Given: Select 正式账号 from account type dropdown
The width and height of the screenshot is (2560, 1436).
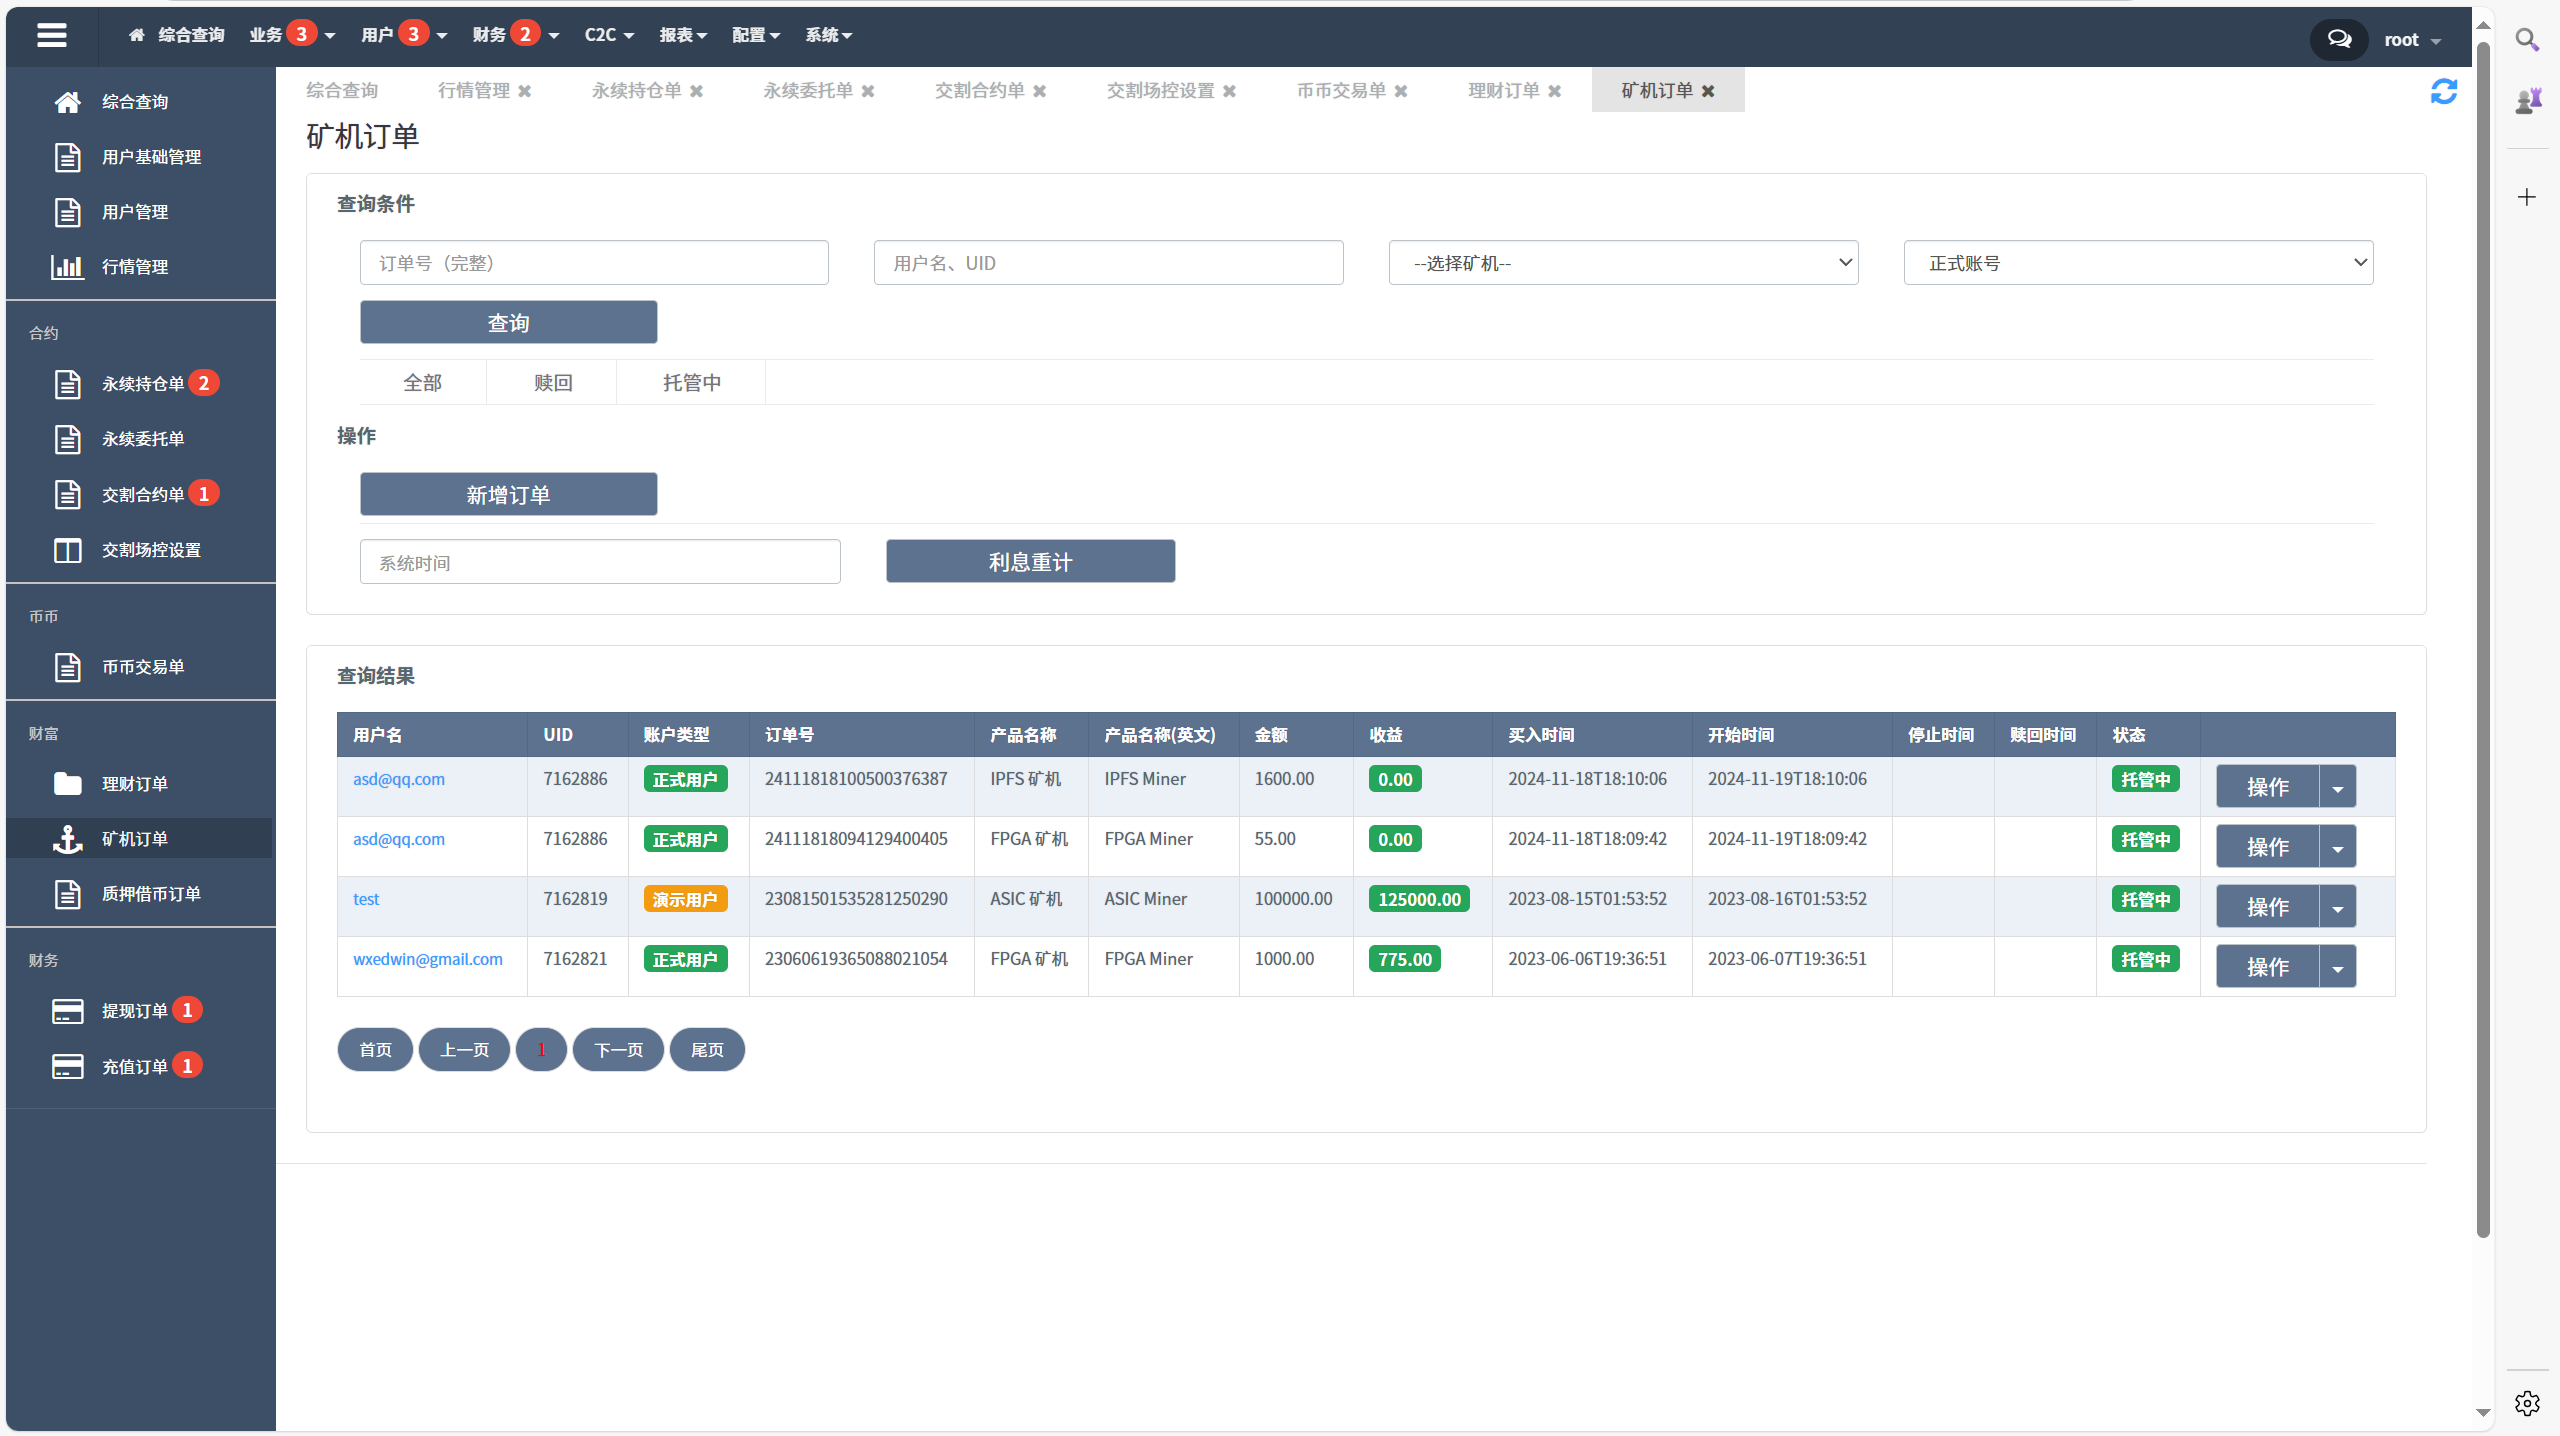Looking at the screenshot, I should click(x=2136, y=262).
